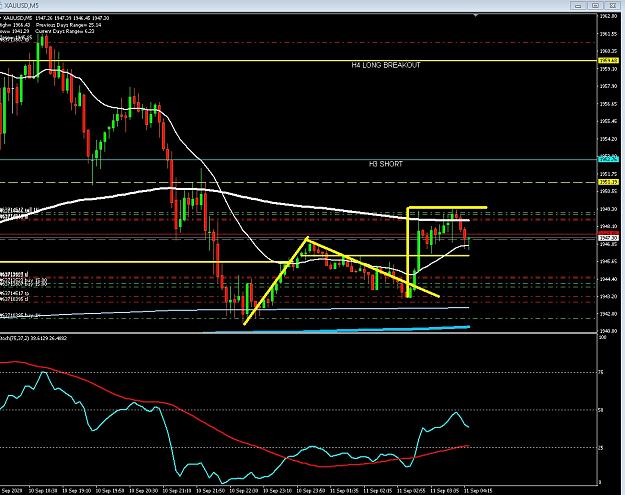Click the XAUUSD,M5 window title
The image size is (625, 495).
click(x=20, y=6)
